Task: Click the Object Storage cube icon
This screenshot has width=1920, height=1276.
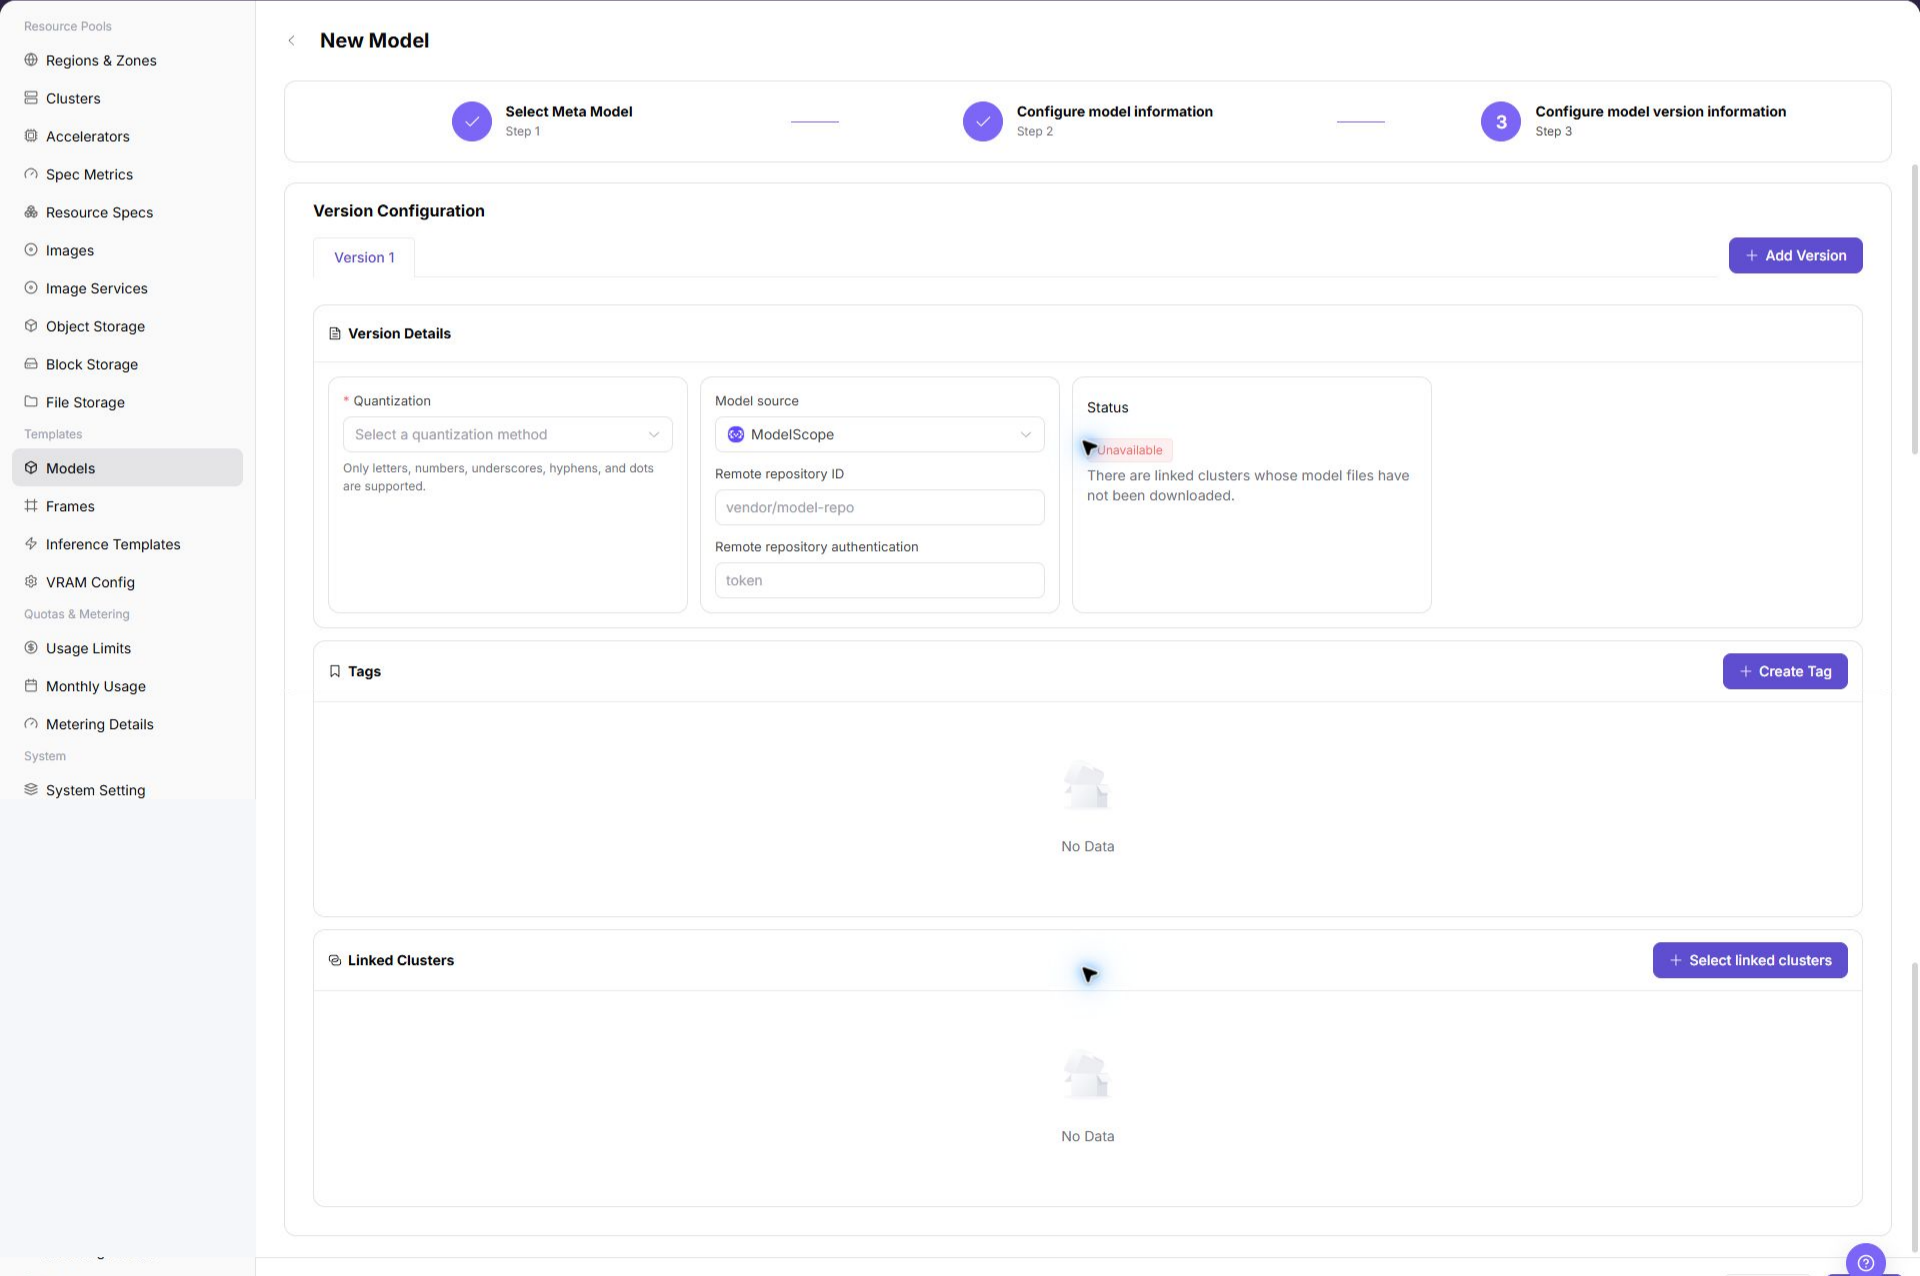Action: coord(31,326)
